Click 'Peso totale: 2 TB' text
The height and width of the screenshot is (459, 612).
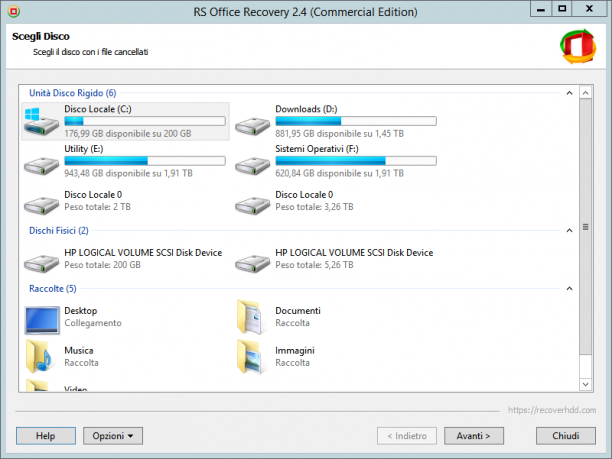98,207
